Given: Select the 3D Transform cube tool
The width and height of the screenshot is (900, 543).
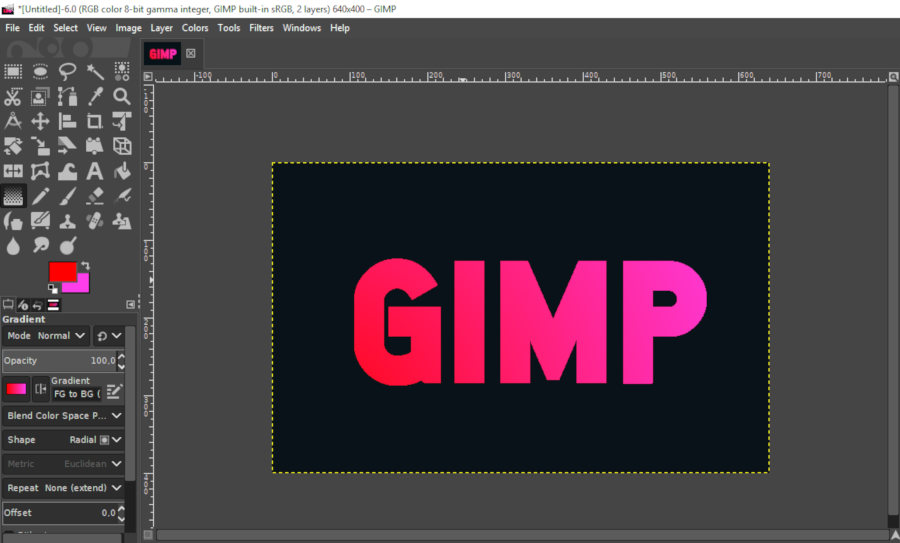Looking at the screenshot, I should pyautogui.click(x=122, y=146).
